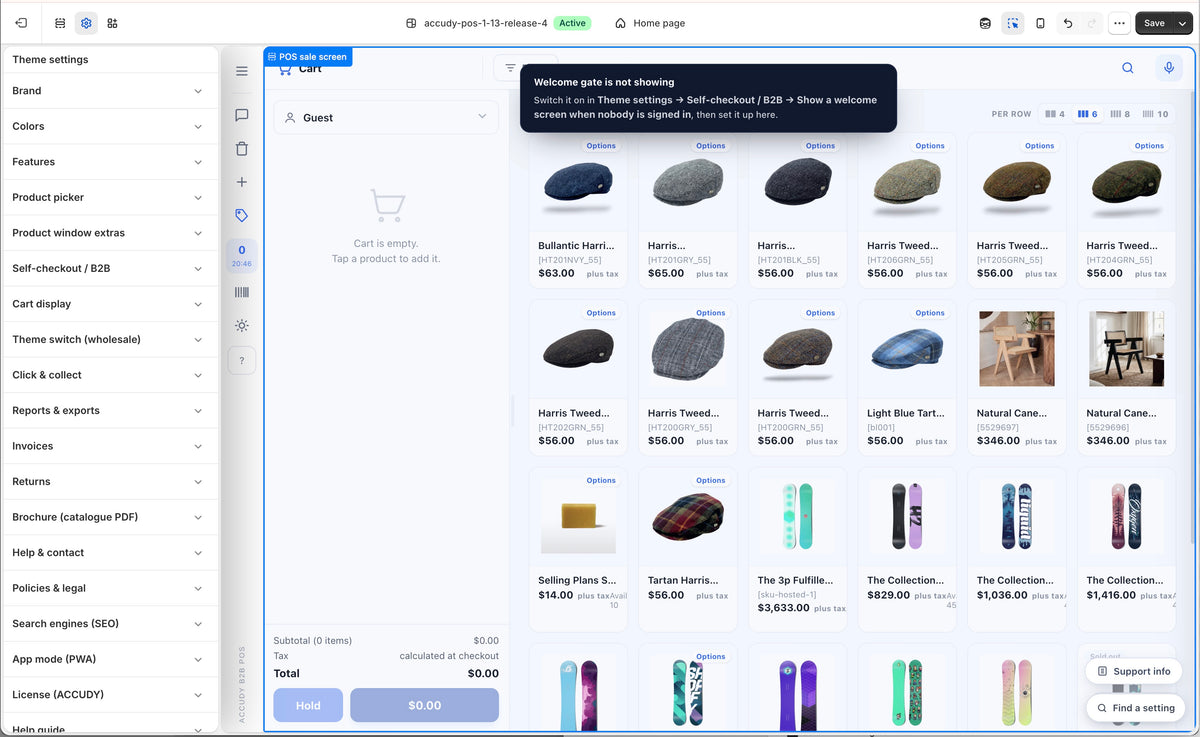Click the Find a setting button
1200x737 pixels.
tap(1134, 708)
